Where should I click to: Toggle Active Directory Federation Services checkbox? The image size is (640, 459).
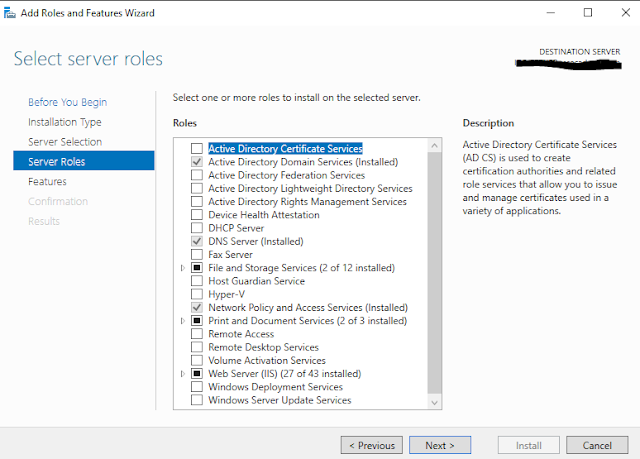197,175
